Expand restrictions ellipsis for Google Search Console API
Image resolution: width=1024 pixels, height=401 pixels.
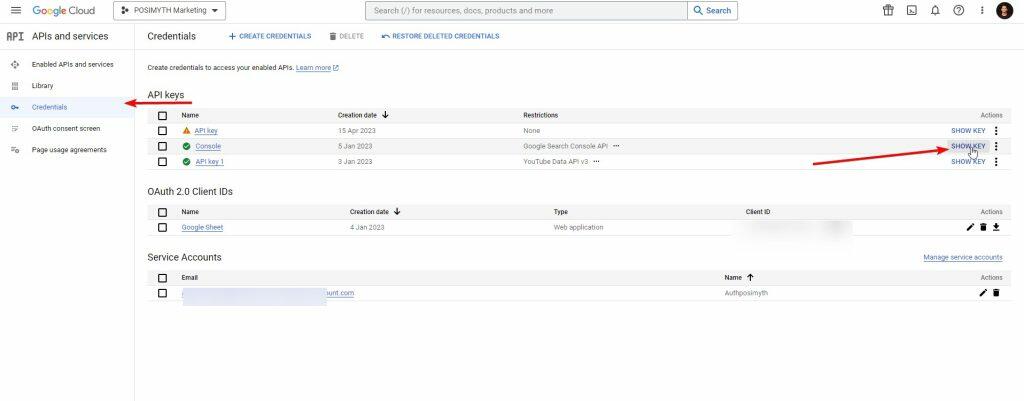pos(616,146)
